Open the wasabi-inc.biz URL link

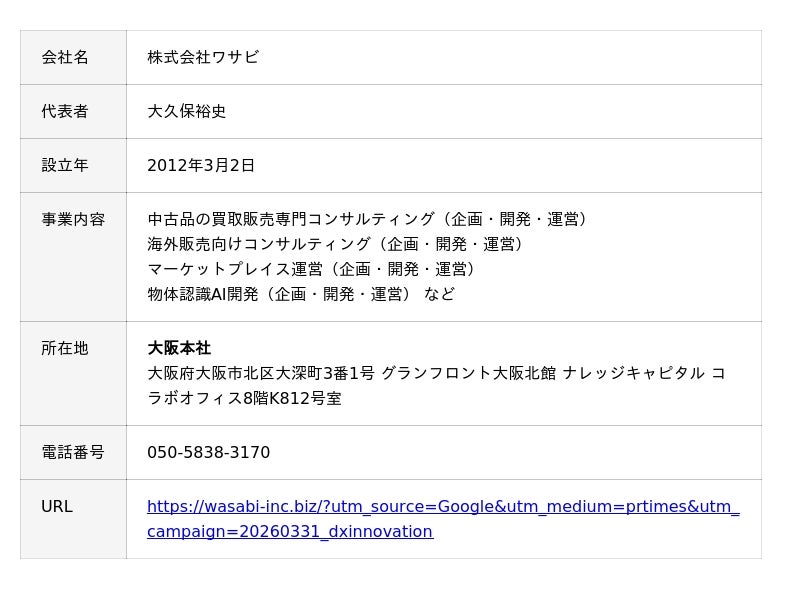click(443, 507)
